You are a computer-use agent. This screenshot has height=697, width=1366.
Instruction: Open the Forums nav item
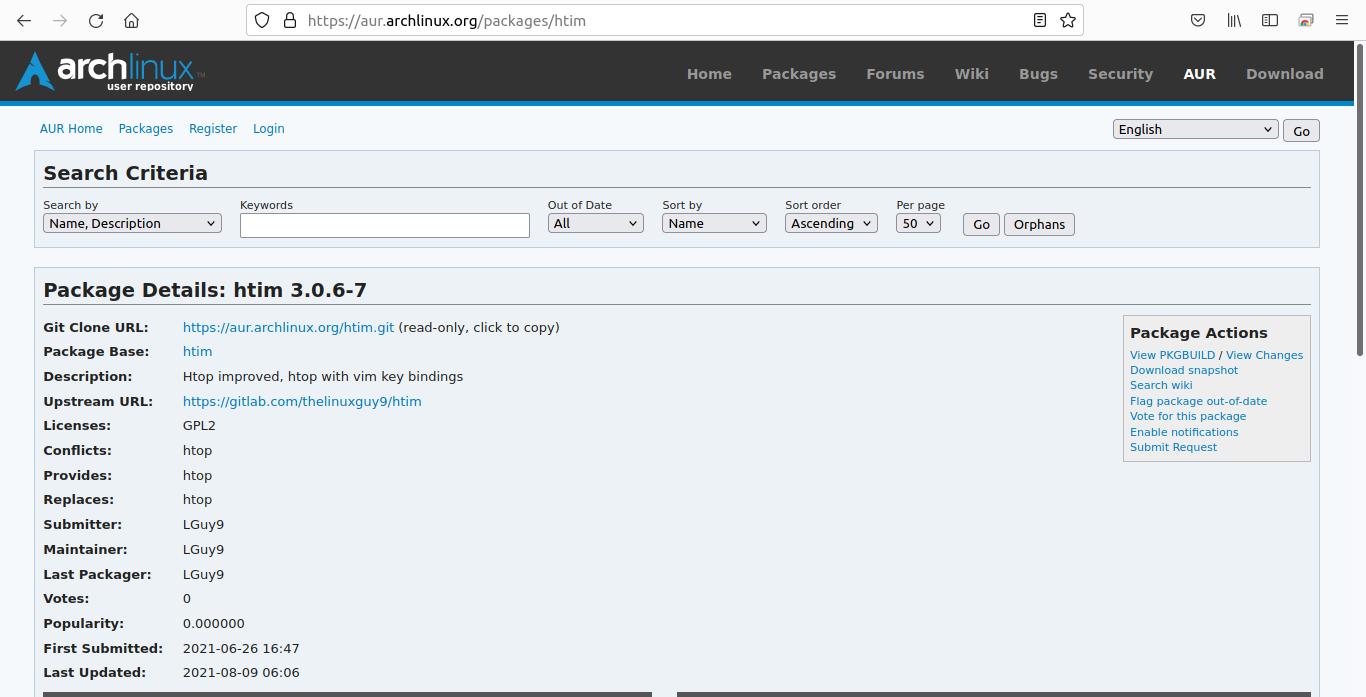(895, 74)
